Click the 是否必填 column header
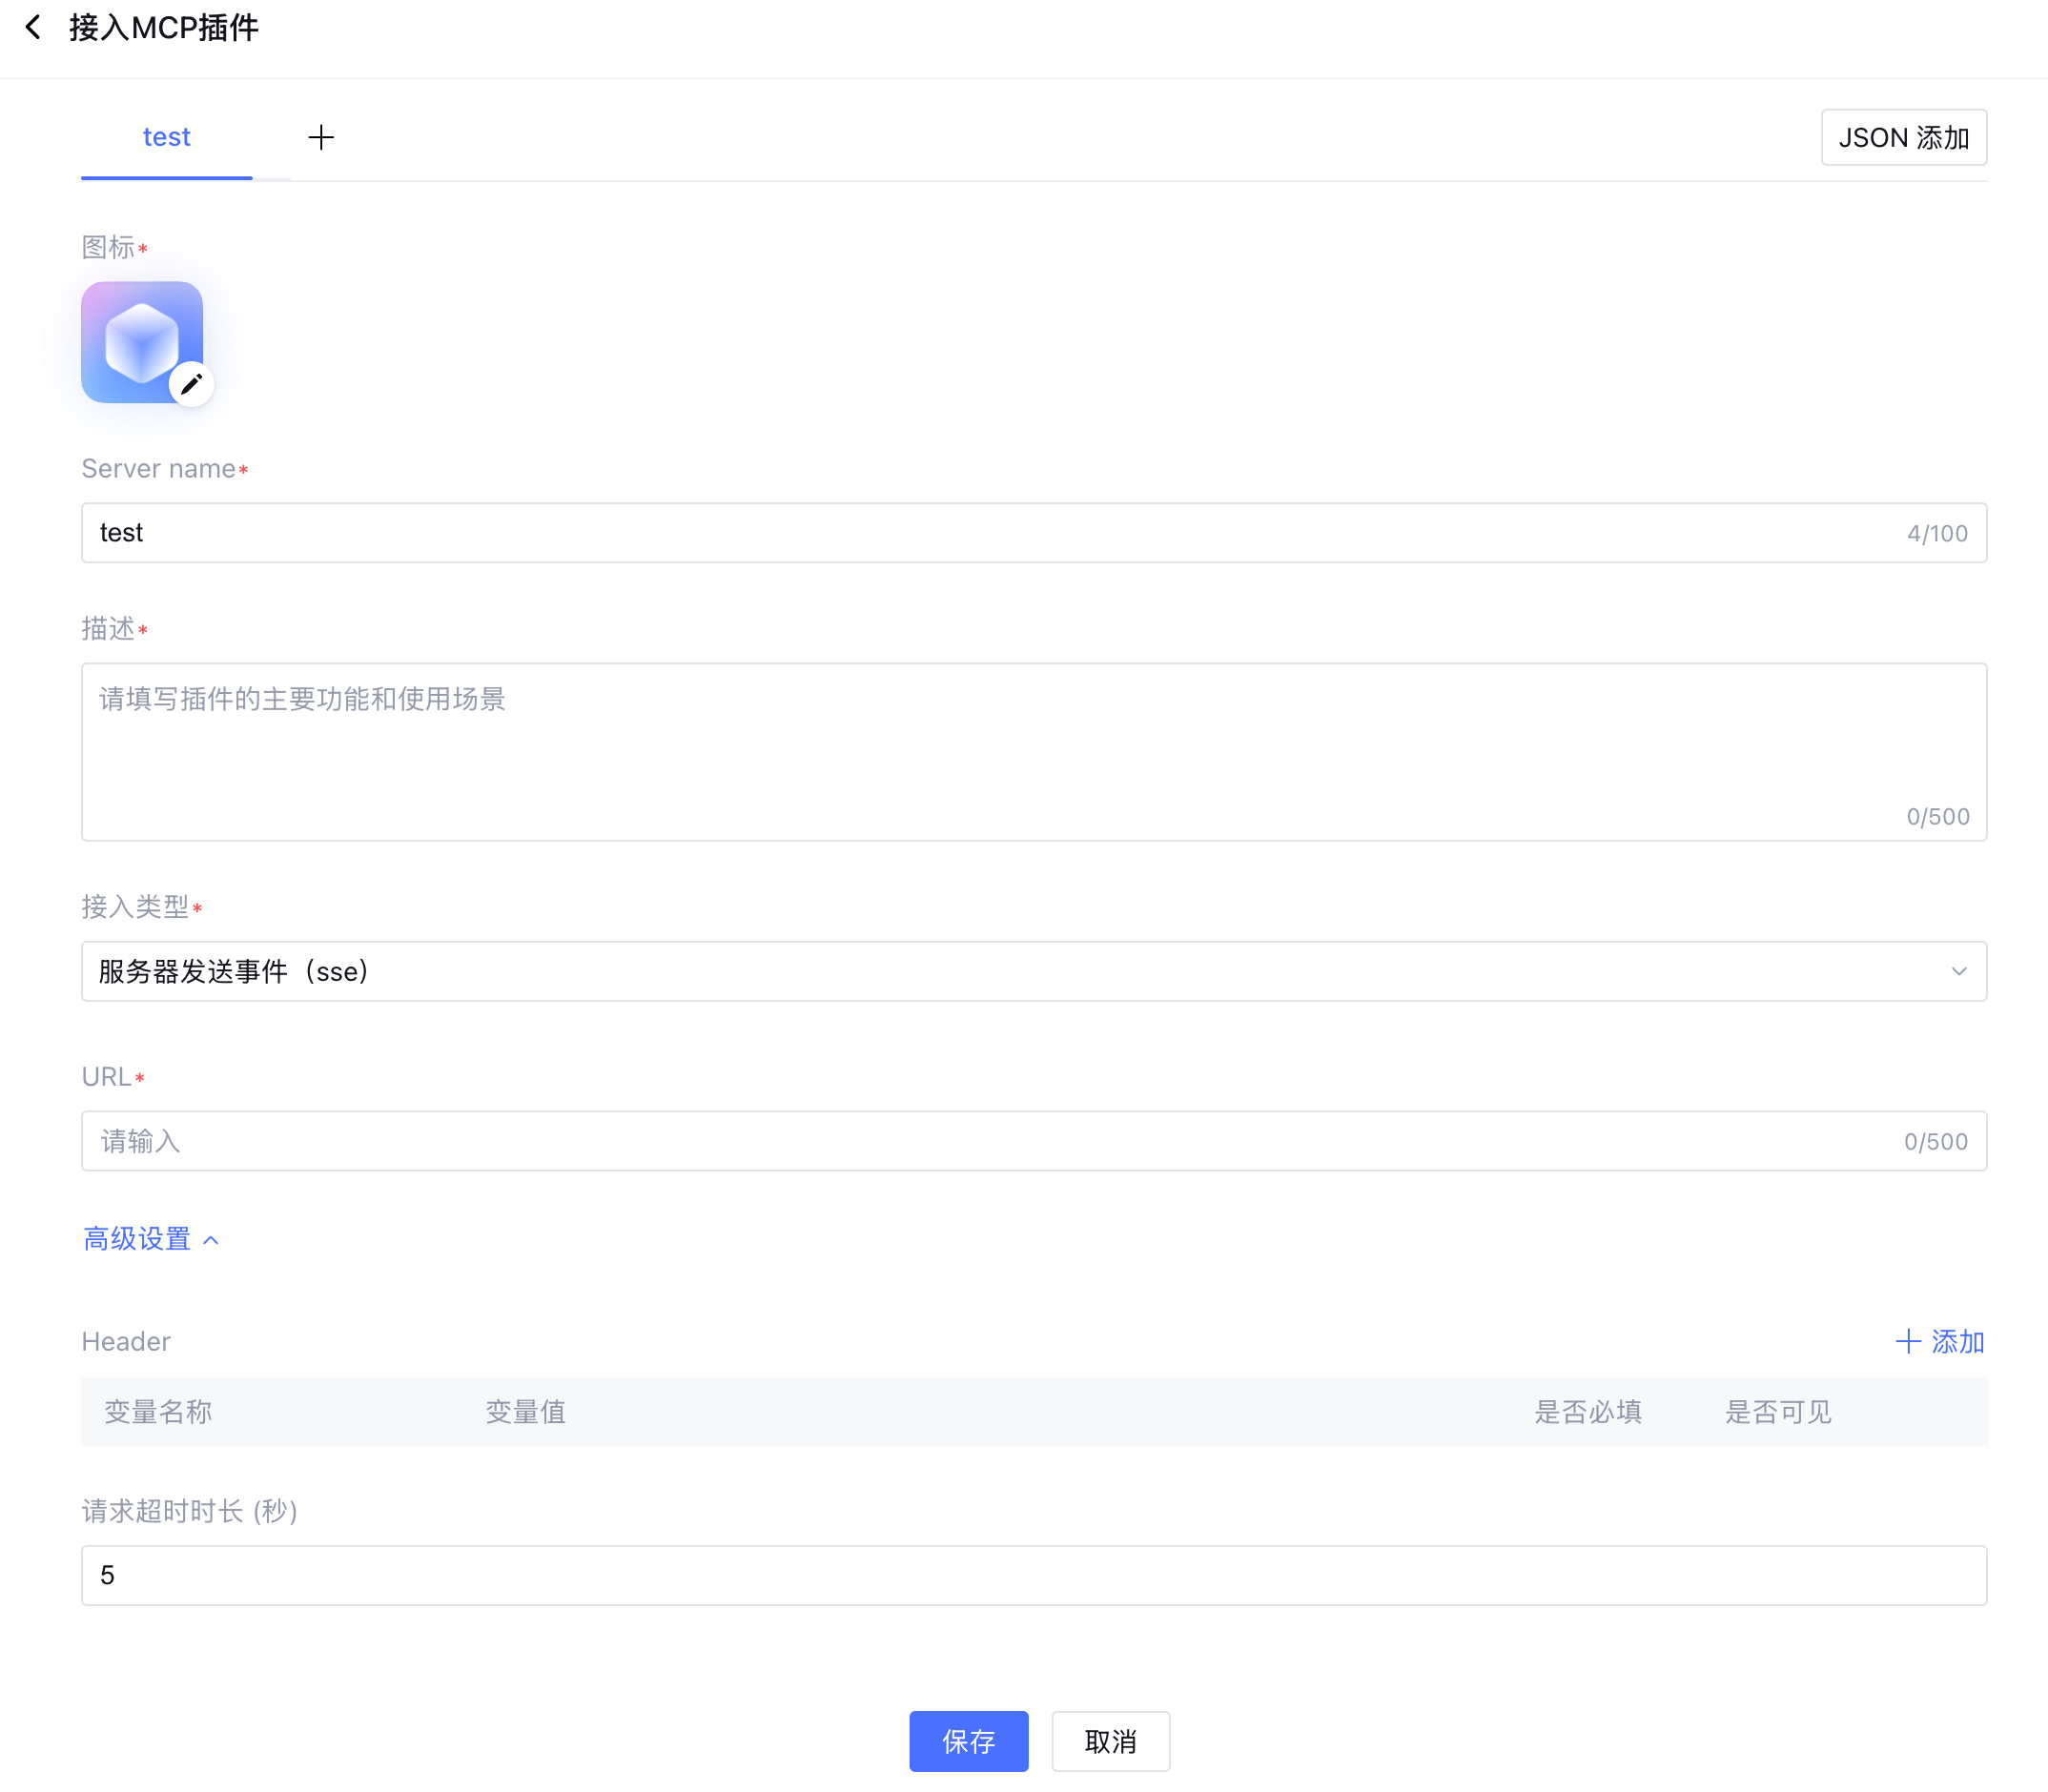The width and height of the screenshot is (2048, 1792). pyautogui.click(x=1587, y=1411)
